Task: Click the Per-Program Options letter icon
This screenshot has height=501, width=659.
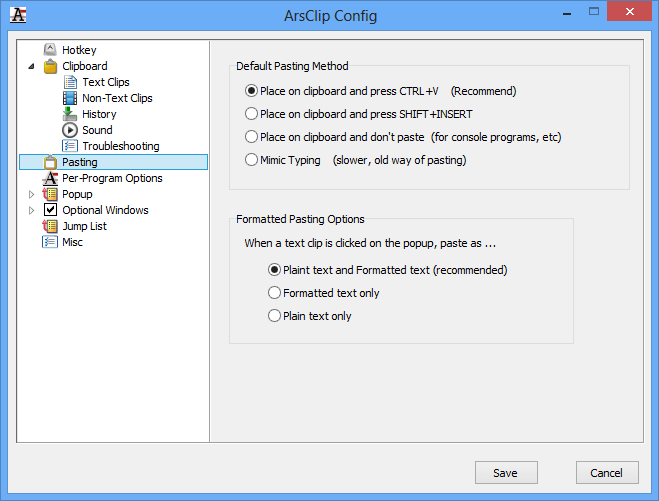Action: pyautogui.click(x=50, y=178)
